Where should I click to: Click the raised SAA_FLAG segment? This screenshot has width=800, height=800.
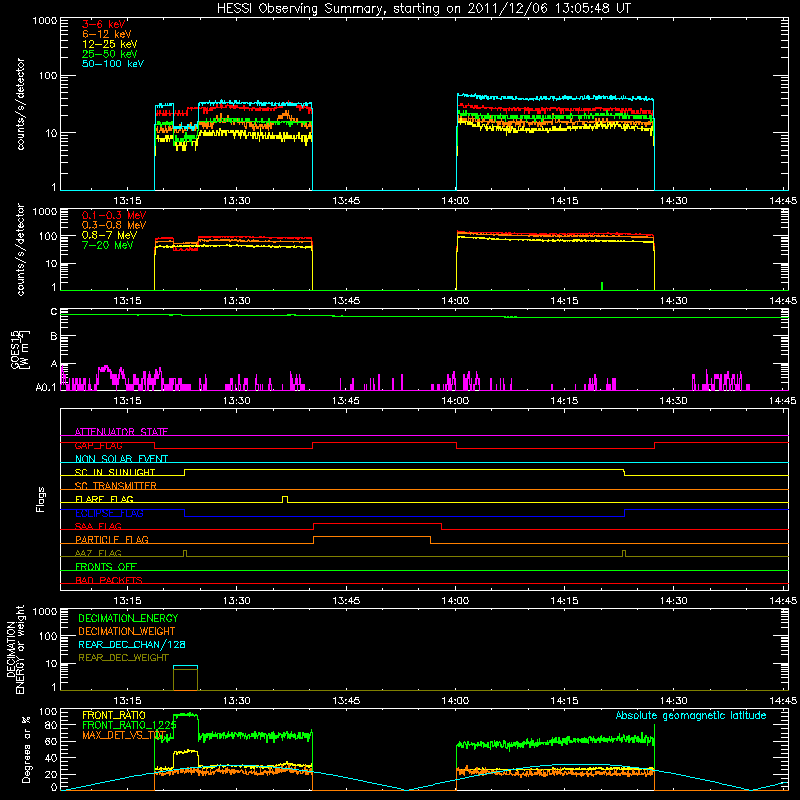pos(378,524)
